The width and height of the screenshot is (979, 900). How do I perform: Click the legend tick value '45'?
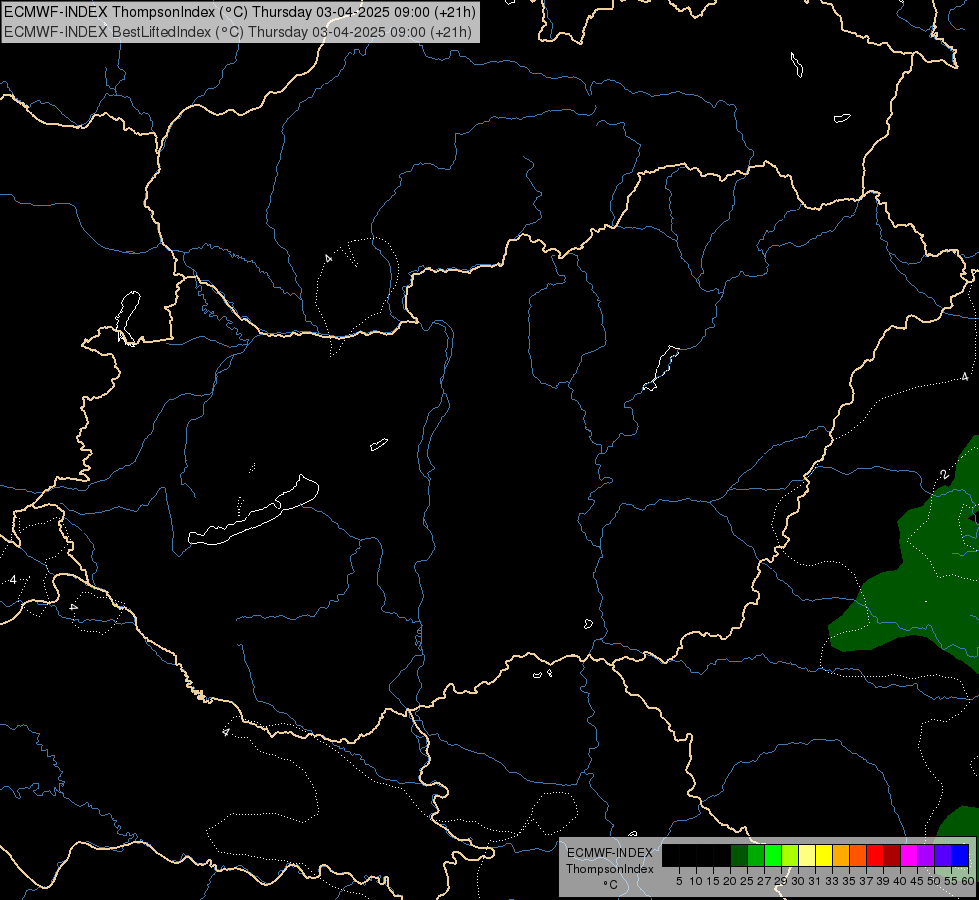pyautogui.click(x=917, y=881)
